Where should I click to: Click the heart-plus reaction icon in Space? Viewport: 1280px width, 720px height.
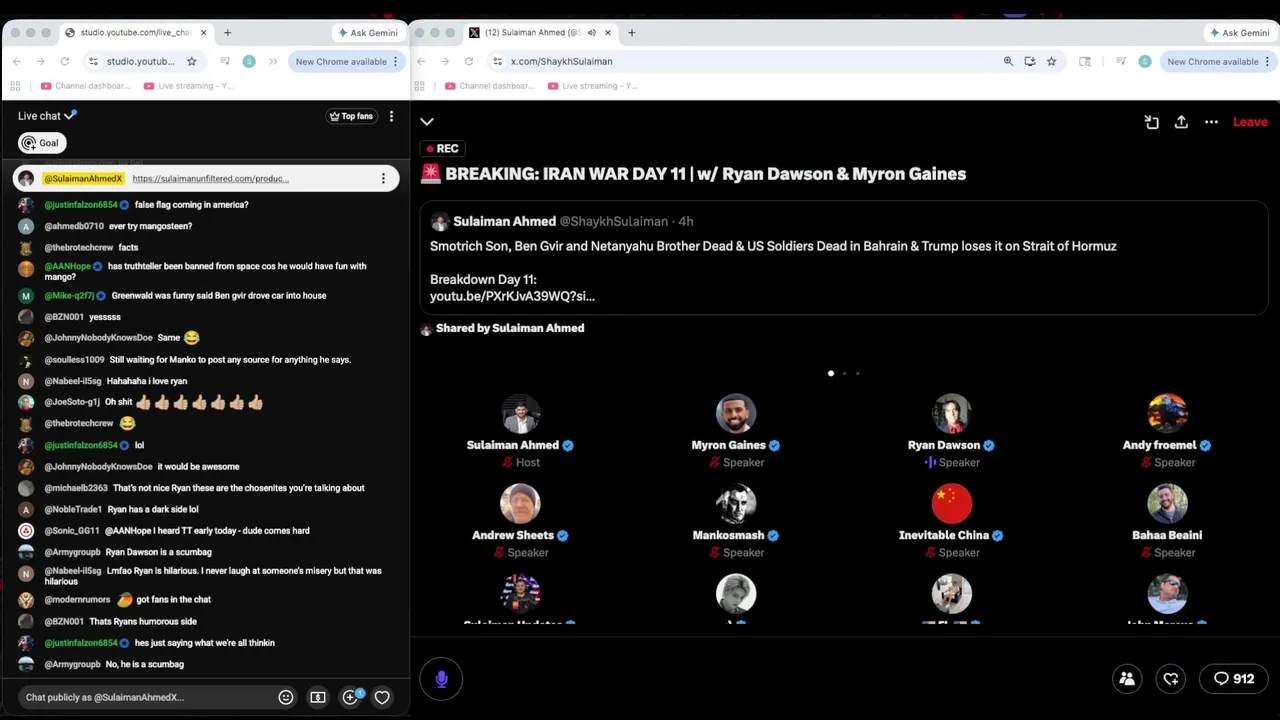tap(1171, 678)
